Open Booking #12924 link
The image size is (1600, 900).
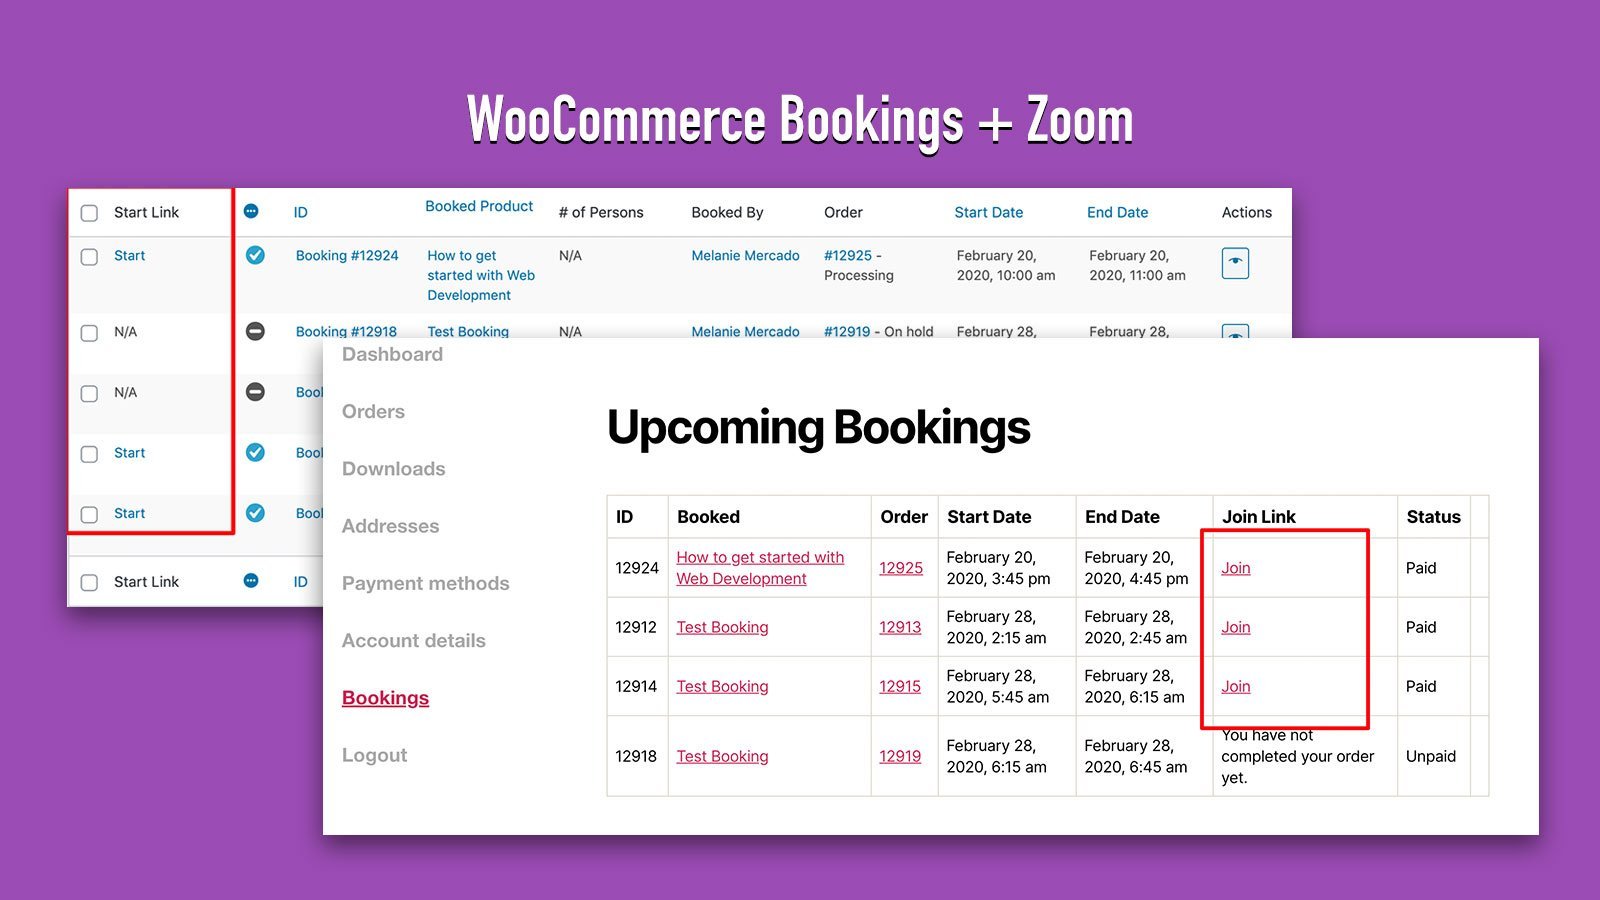pos(347,255)
